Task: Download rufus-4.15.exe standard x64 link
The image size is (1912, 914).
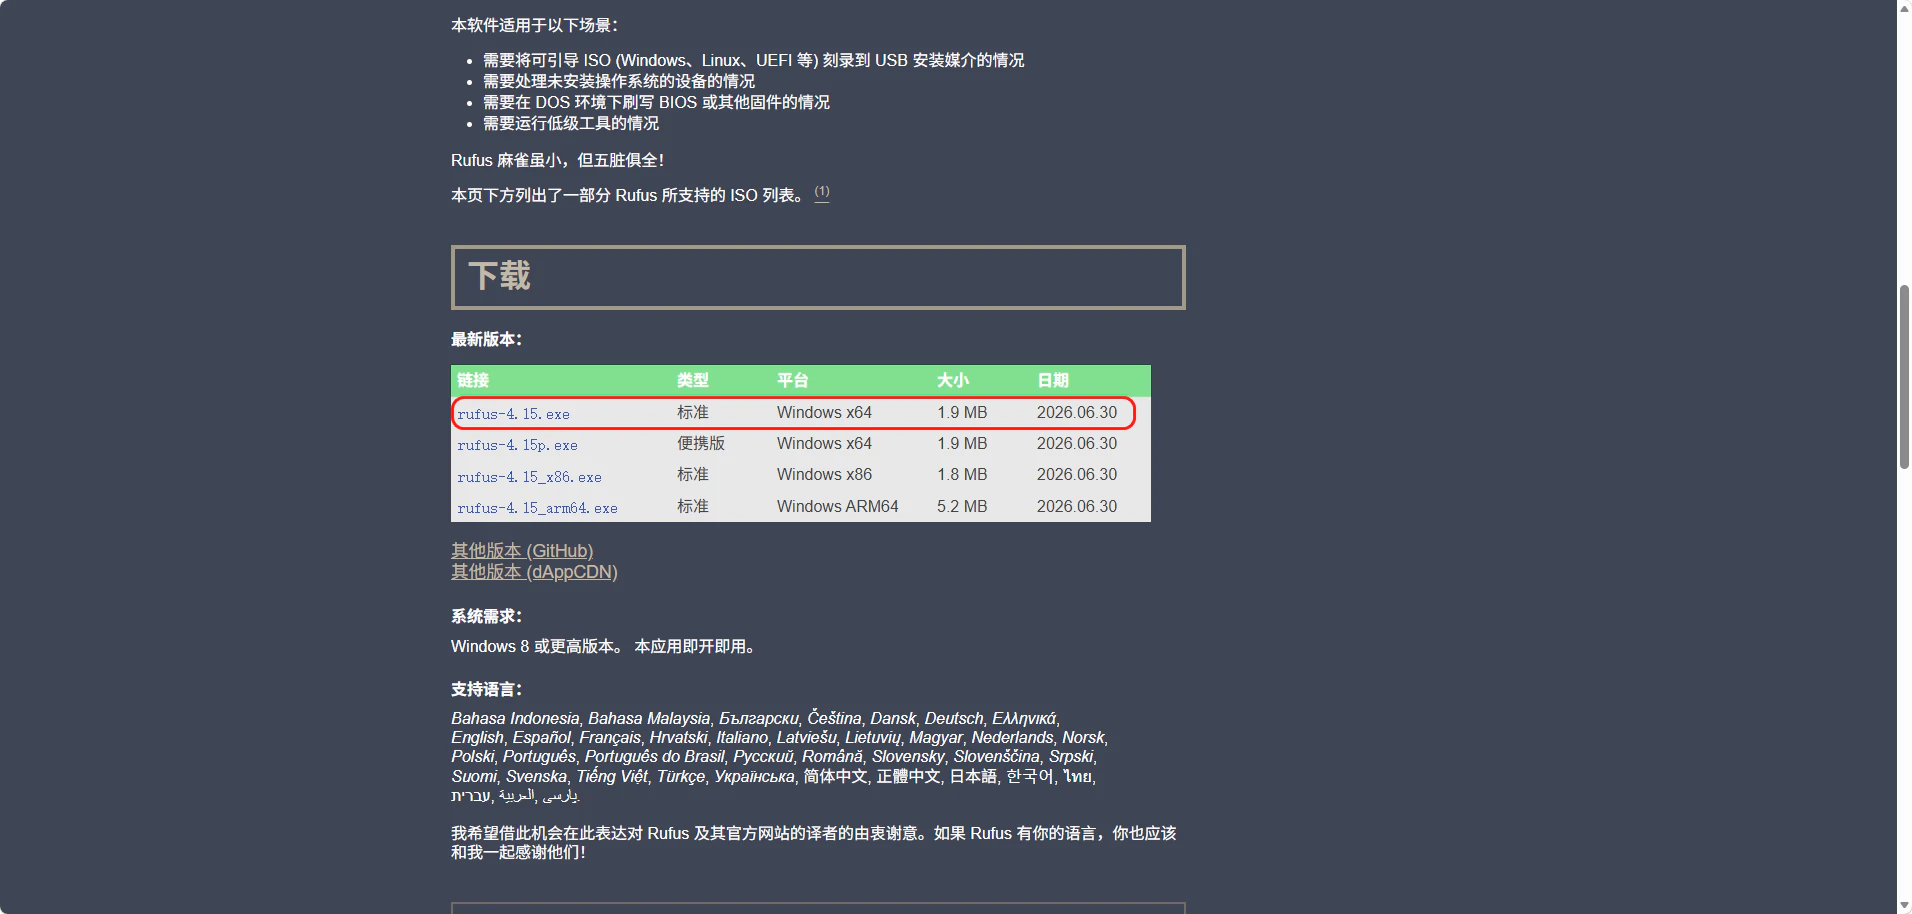Action: (x=513, y=414)
